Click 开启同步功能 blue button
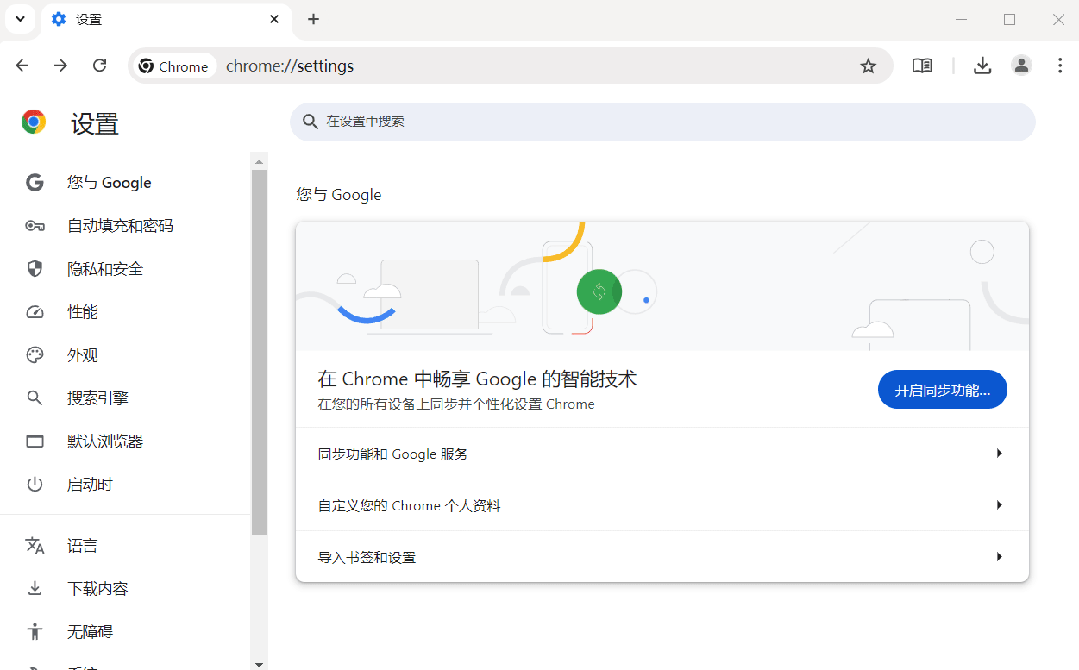This screenshot has width=1079, height=670. tap(942, 390)
